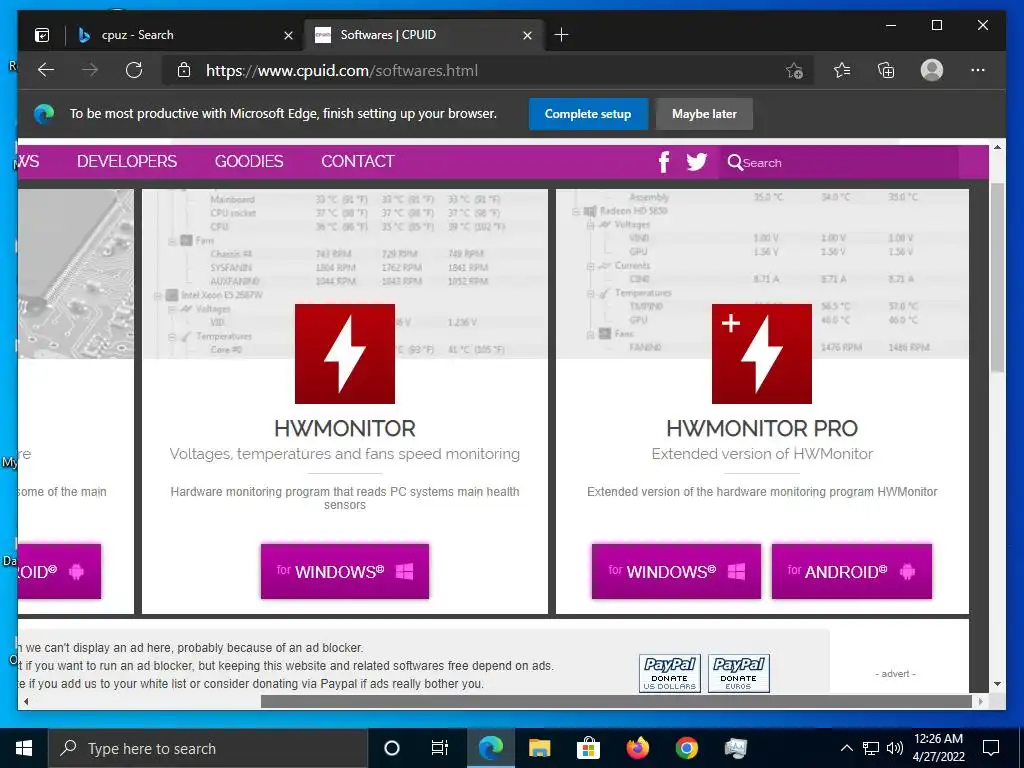Viewport: 1024px width, 768px height.
Task: Open the network tray icon
Action: [x=871, y=748]
